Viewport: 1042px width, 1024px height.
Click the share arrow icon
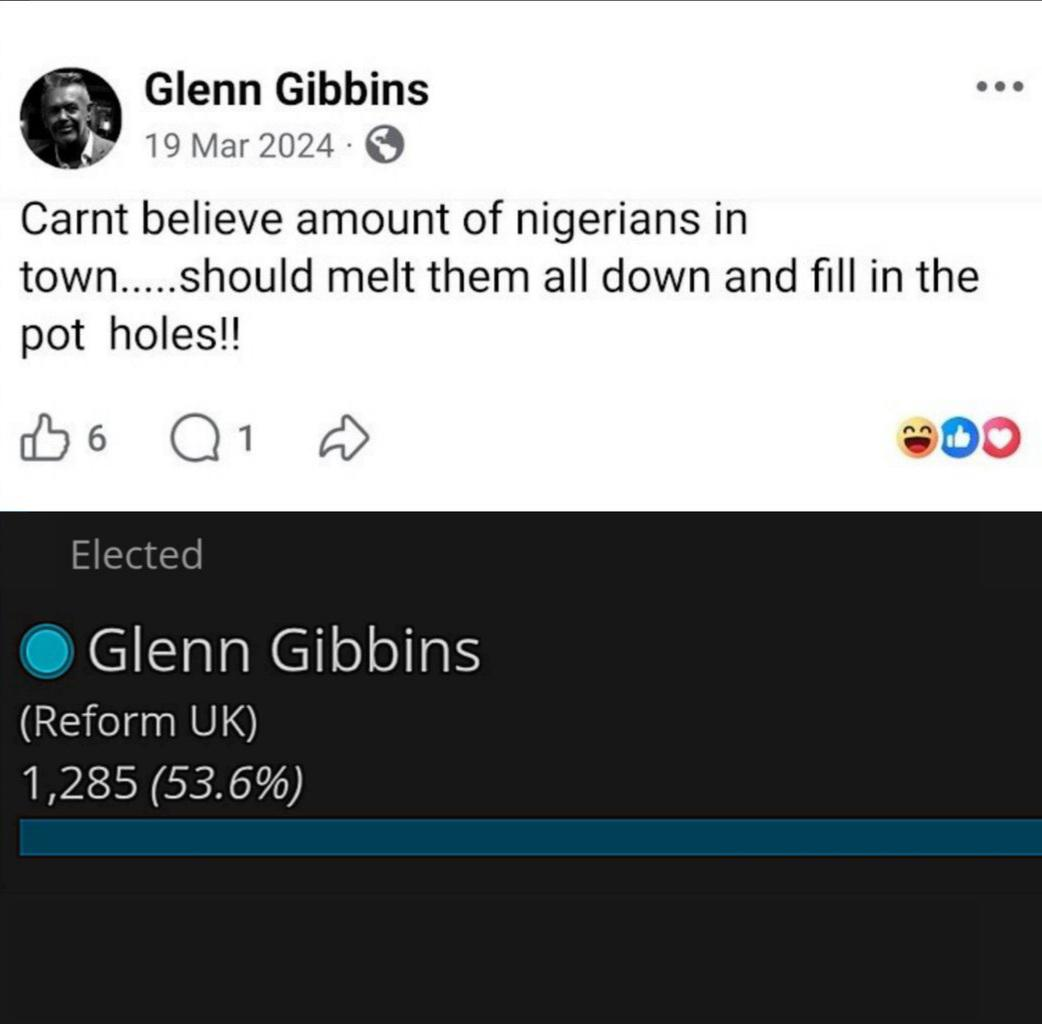click(344, 438)
